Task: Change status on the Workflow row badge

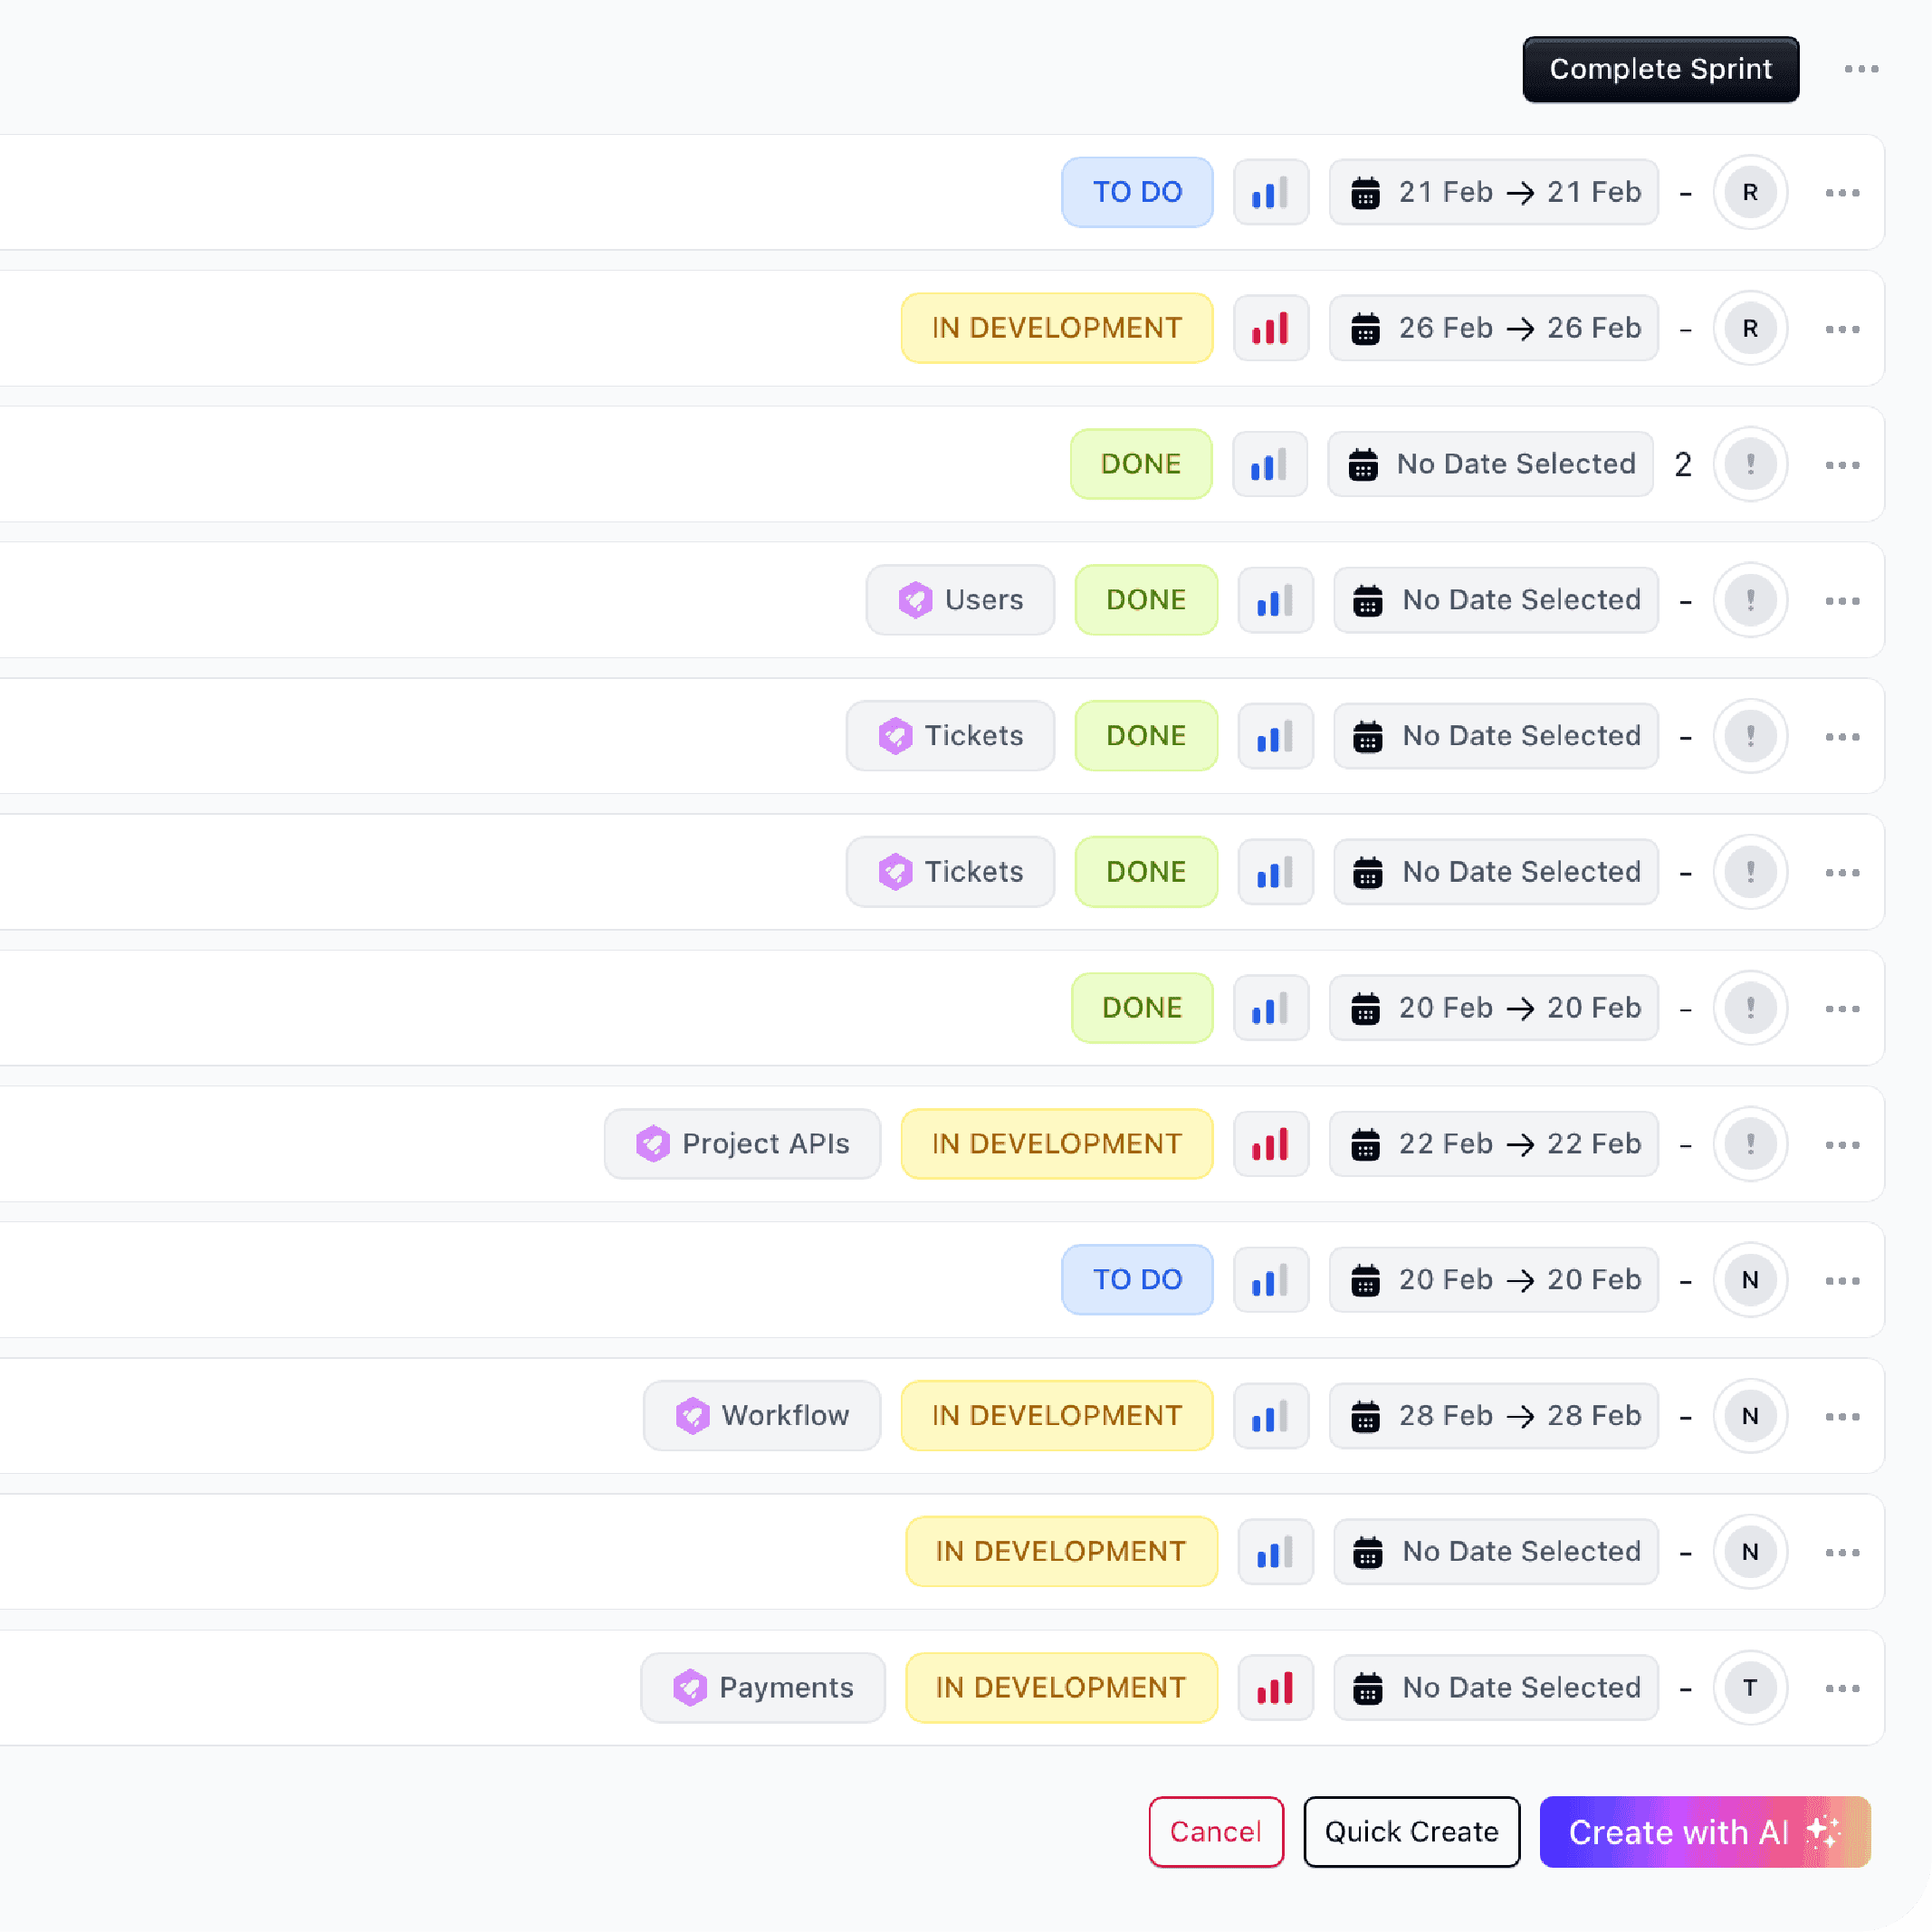Action: tap(1056, 1415)
